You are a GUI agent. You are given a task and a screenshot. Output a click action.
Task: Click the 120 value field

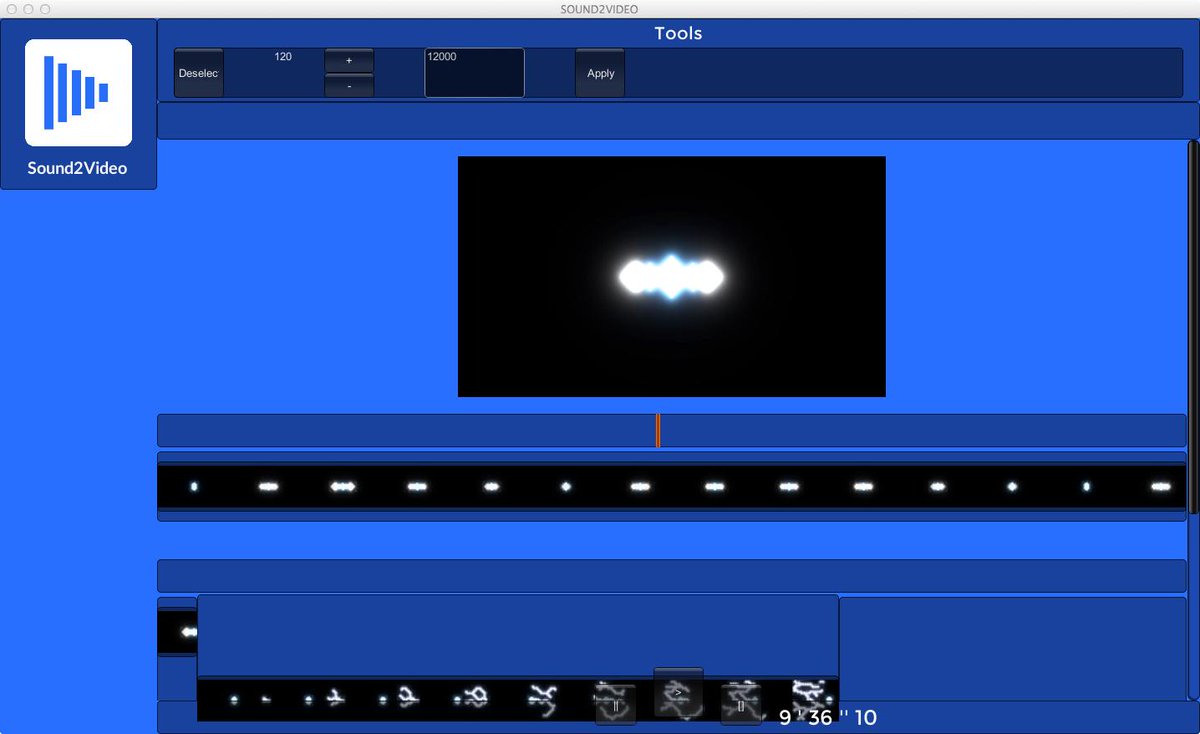tap(283, 57)
